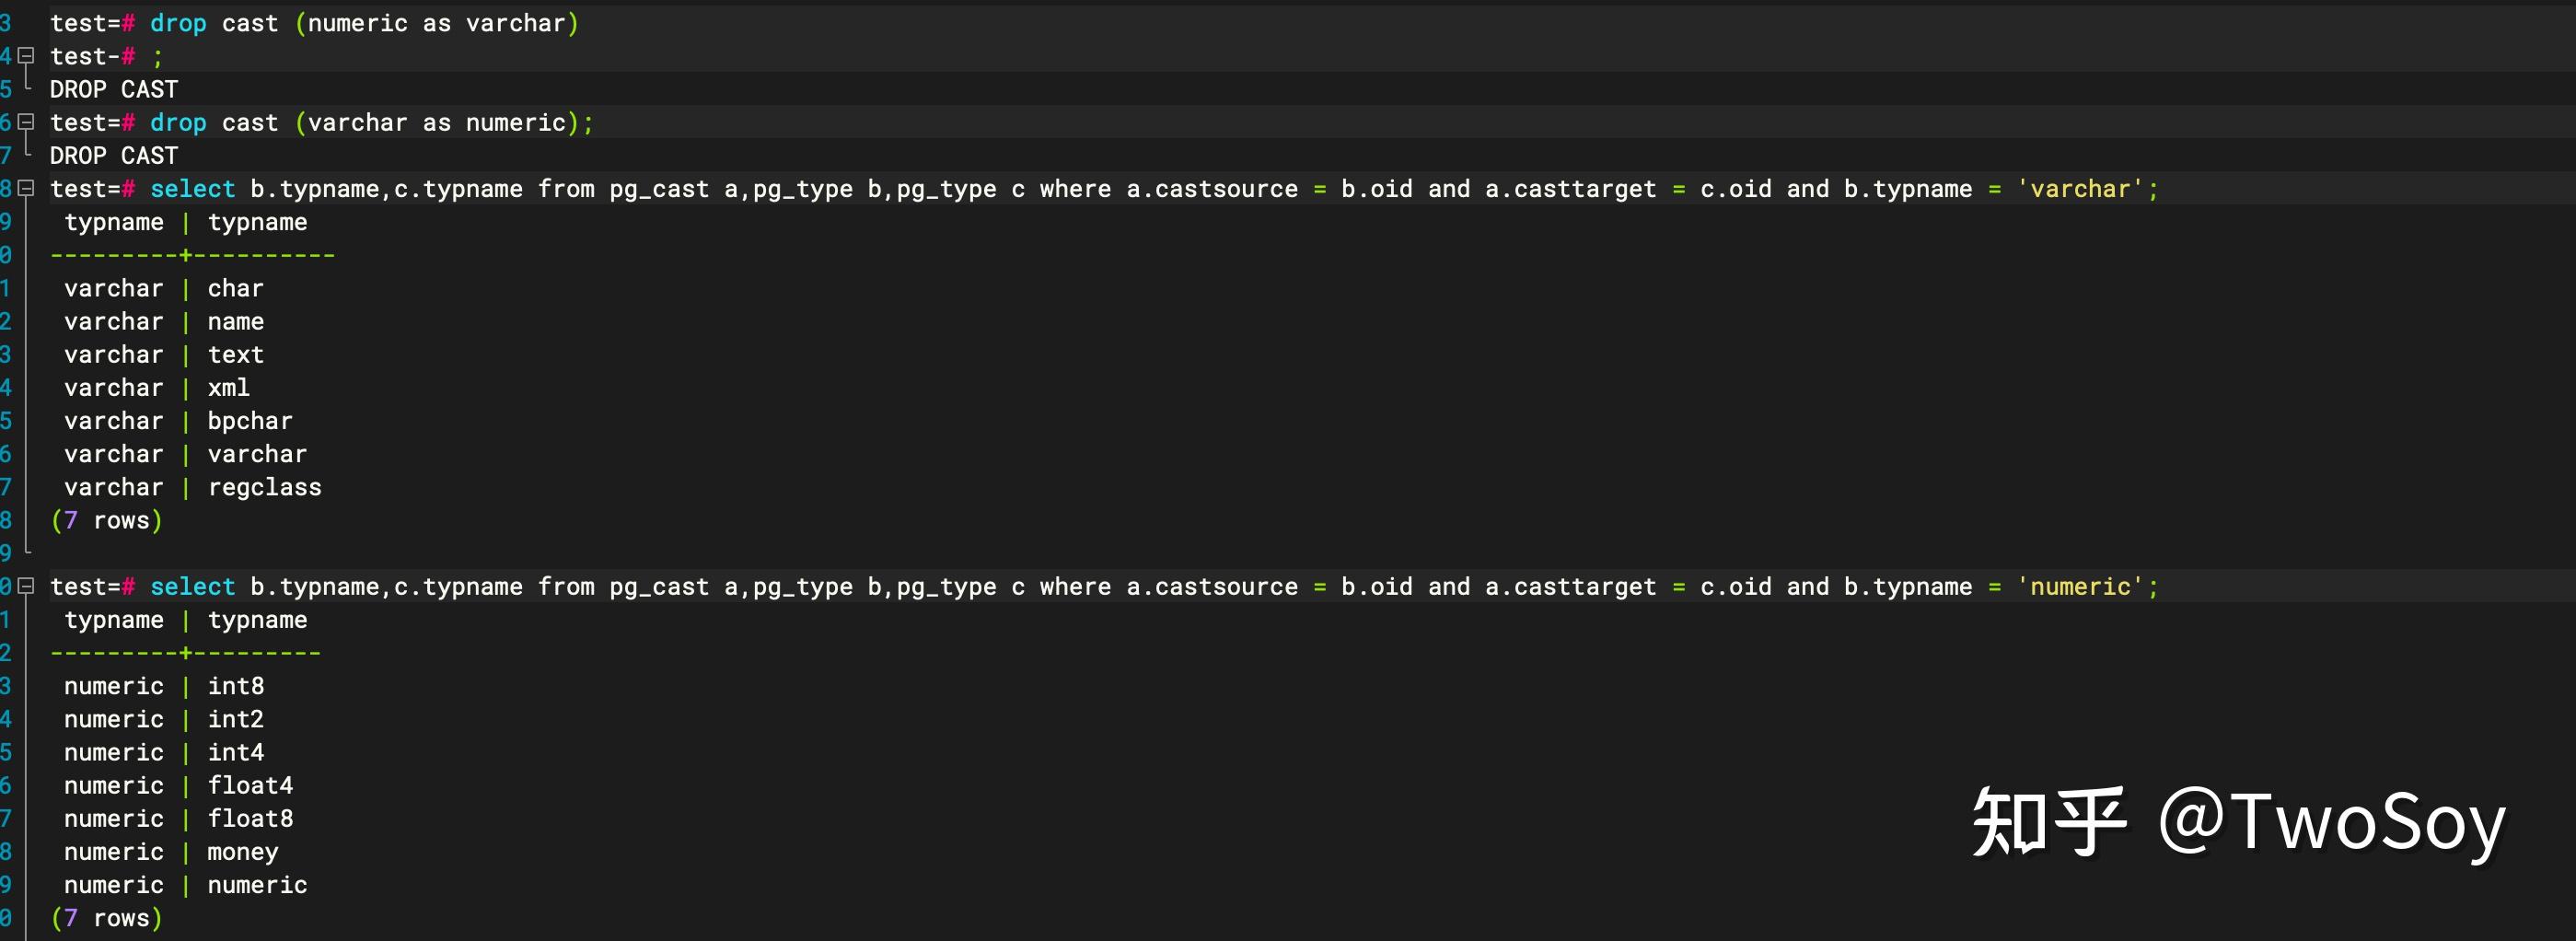Collapse the "drop cast (varchar as numeric)" block
The width and height of the screenshot is (2576, 941).
tap(27, 122)
